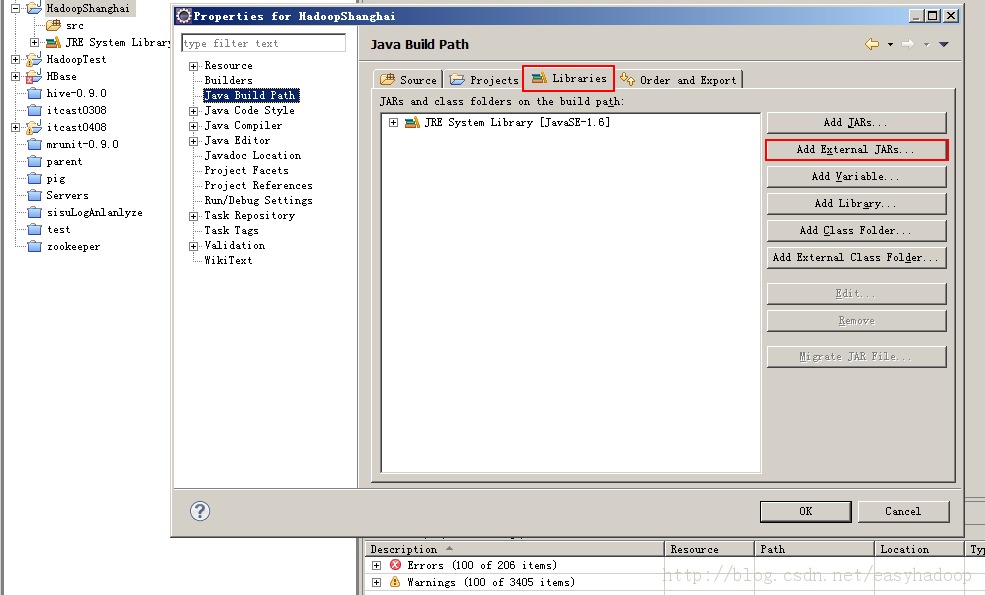Image resolution: width=985 pixels, height=595 pixels.
Task: Click the help question mark icon
Action: point(200,511)
